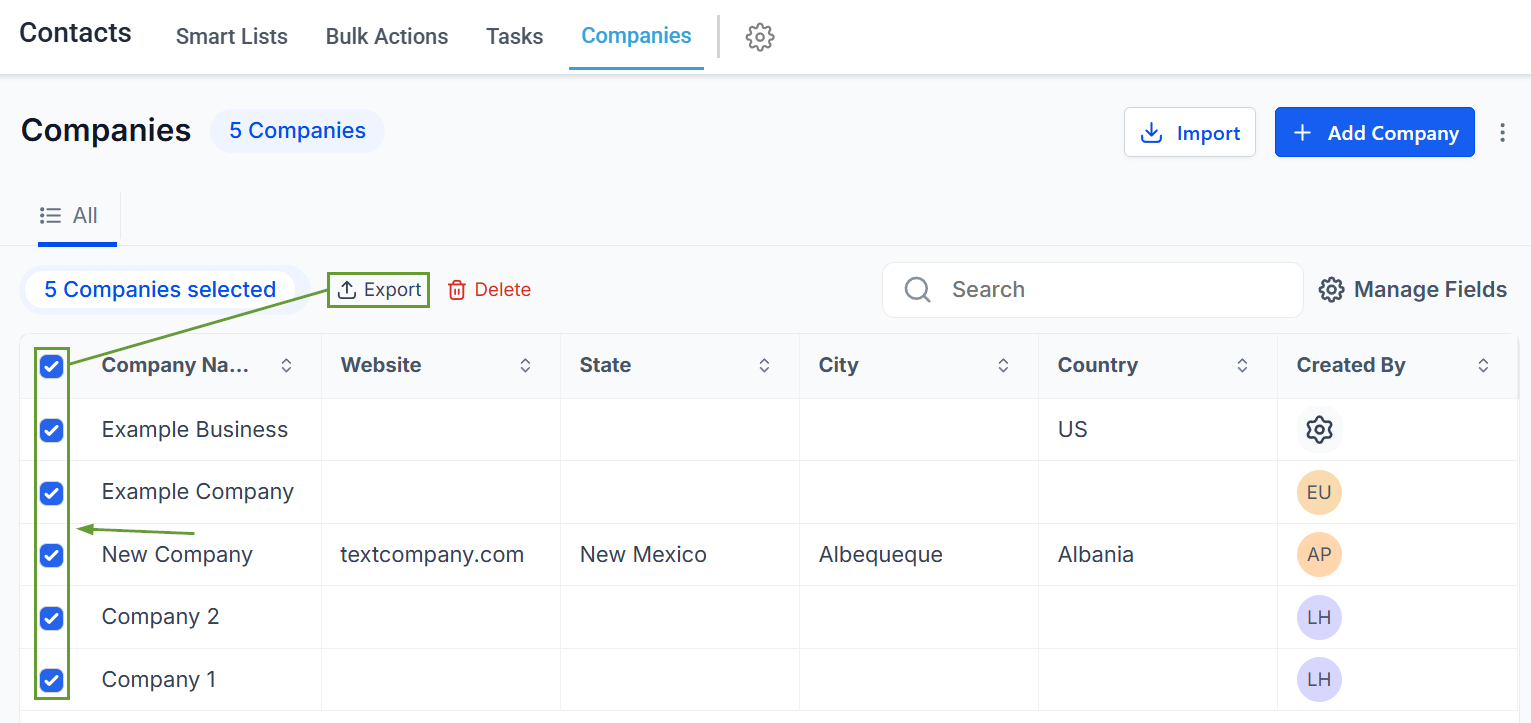Click the gear avatar for Example Business
This screenshot has width=1531, height=723.
click(x=1319, y=430)
